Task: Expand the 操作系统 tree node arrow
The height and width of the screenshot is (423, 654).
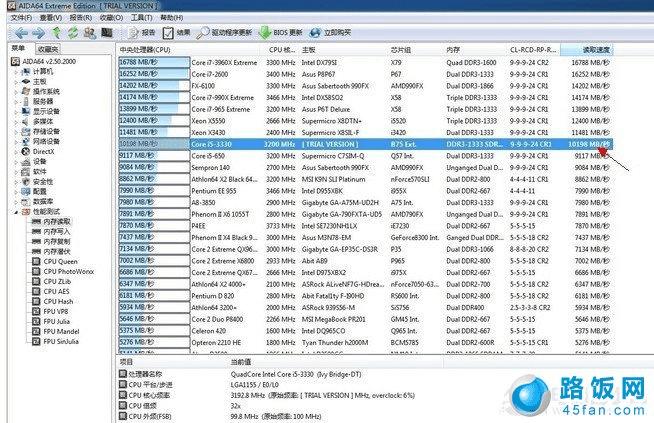Action: point(17,91)
